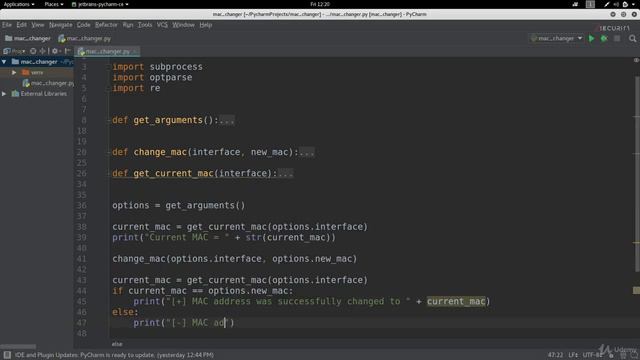This screenshot has height=360, width=640.
Task: Click the tool window quick access icon in status bar
Action: 7,355
